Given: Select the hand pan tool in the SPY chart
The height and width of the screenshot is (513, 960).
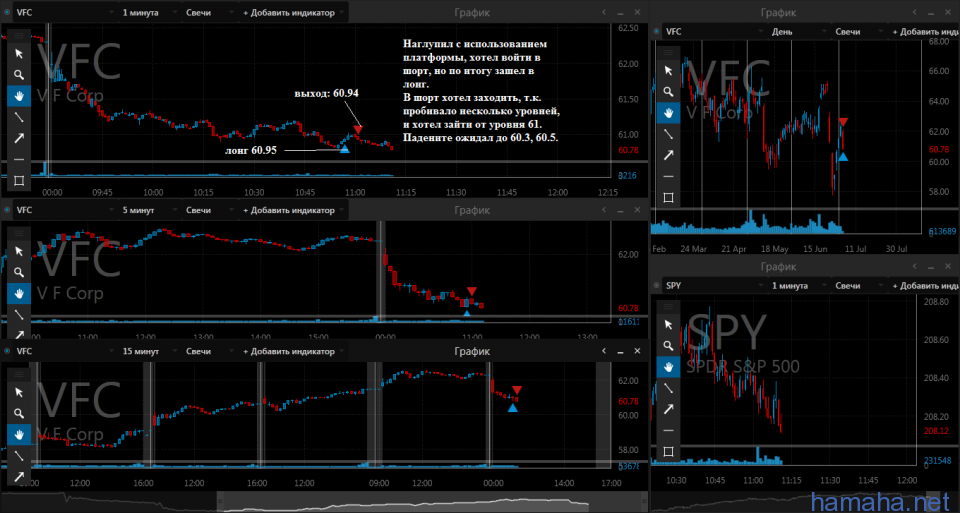Looking at the screenshot, I should 668,367.
